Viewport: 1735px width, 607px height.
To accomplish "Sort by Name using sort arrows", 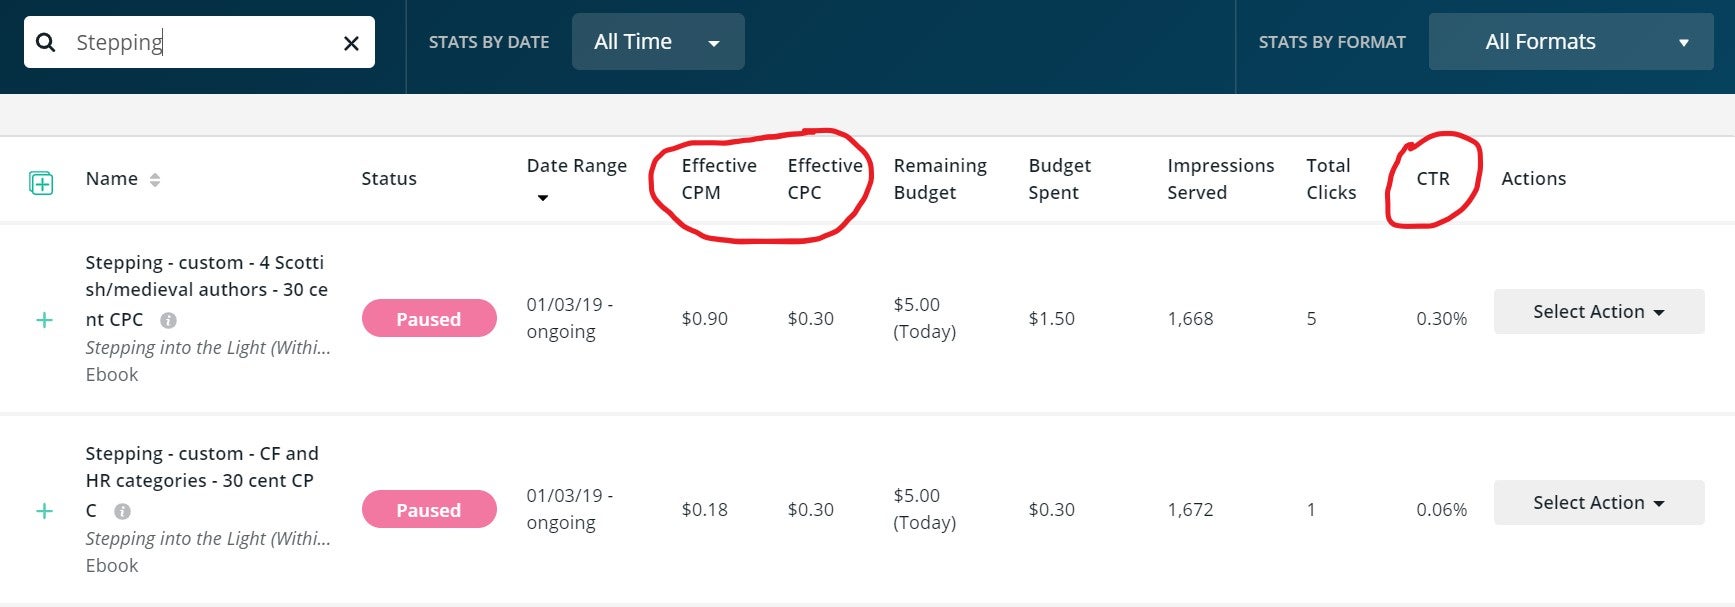I will [x=155, y=180].
